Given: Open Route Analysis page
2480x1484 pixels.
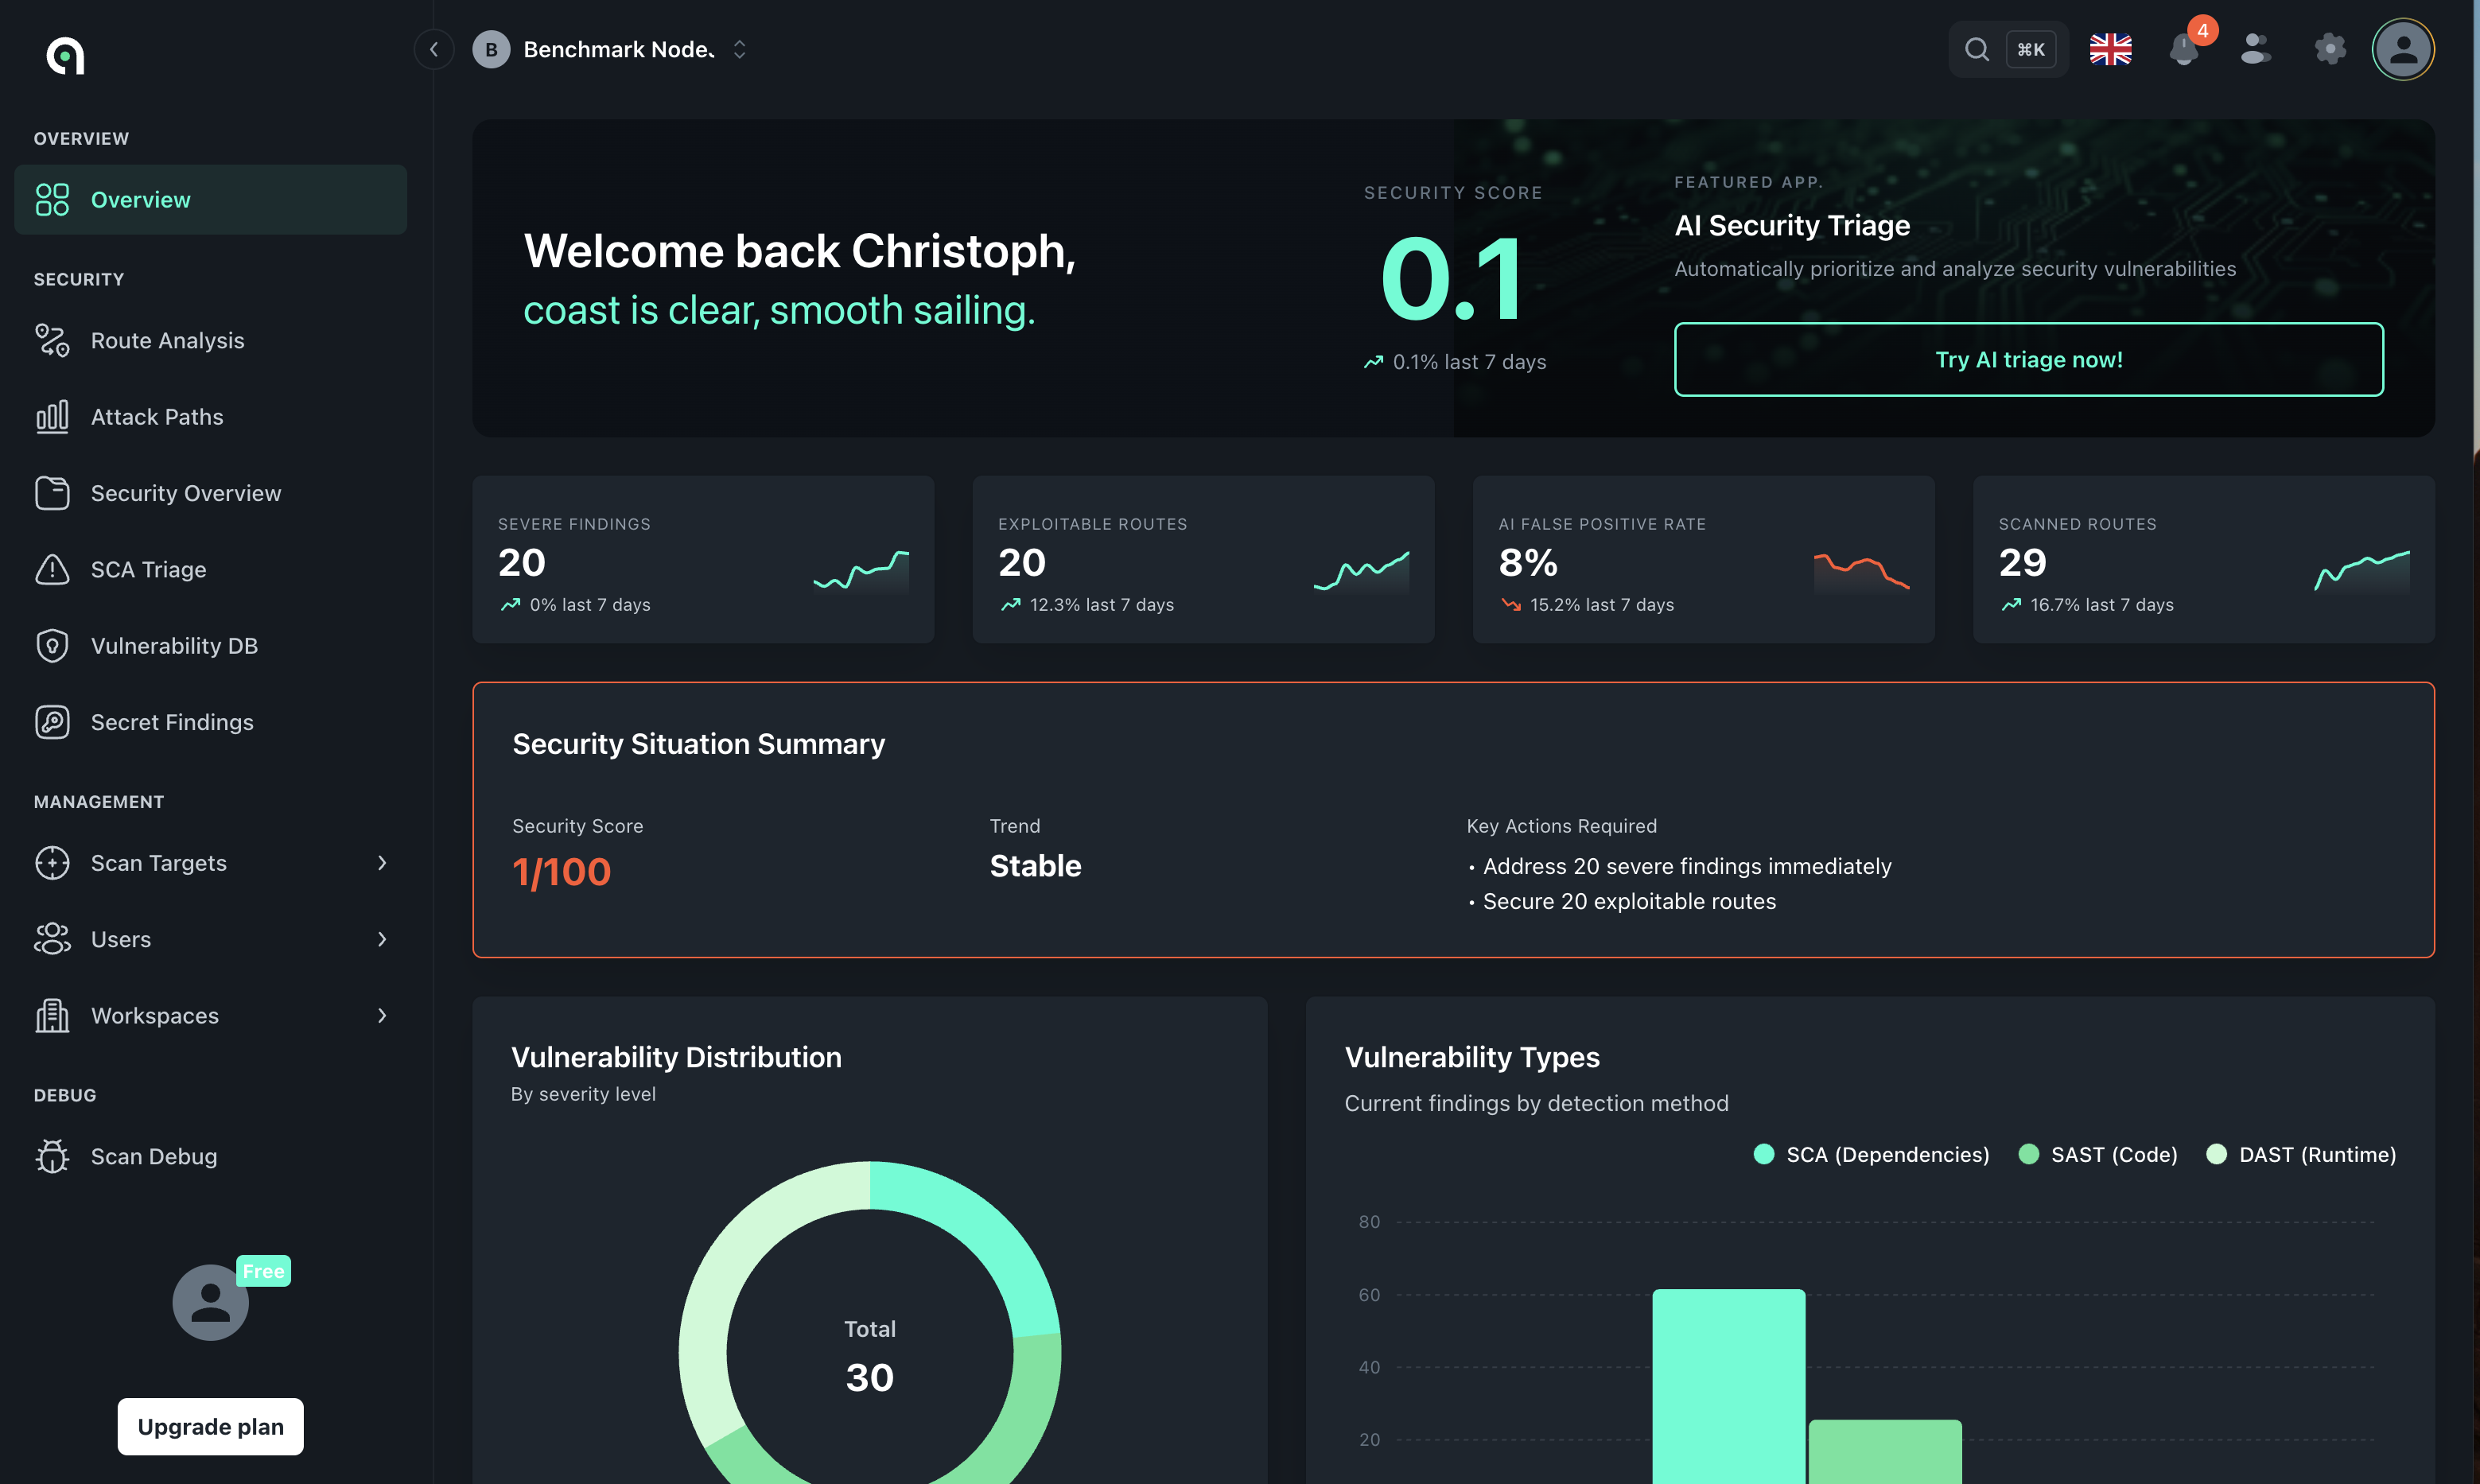Looking at the screenshot, I should 211,341.
